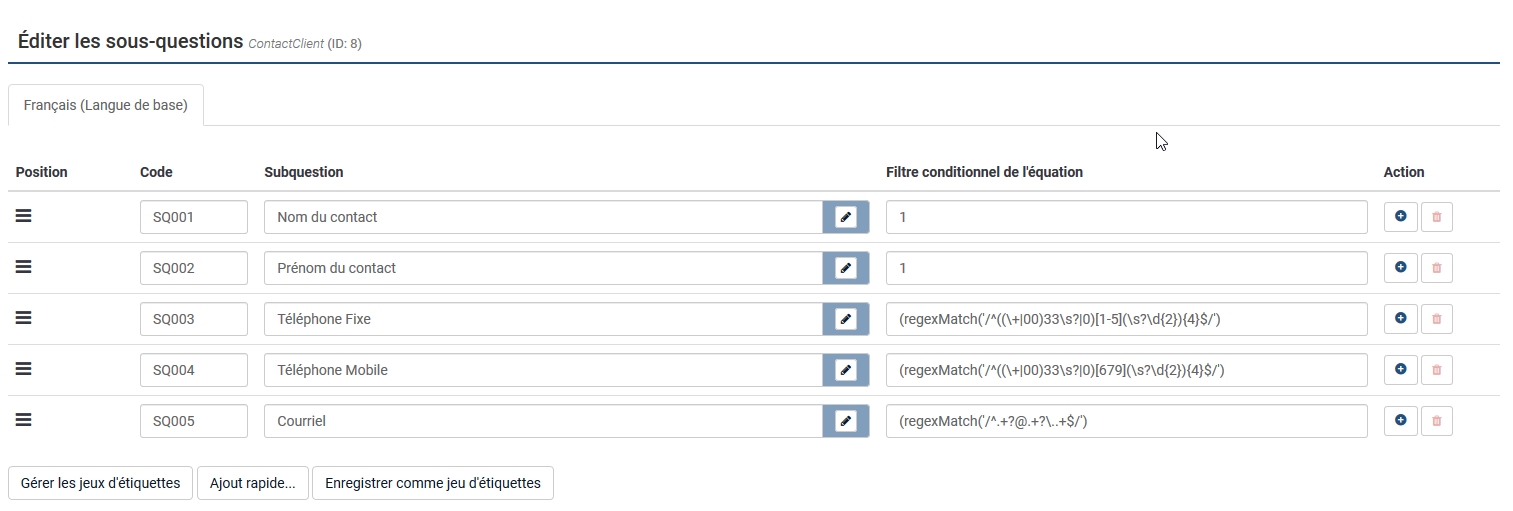Open editor pencil for Téléphone Mobile
1513x511 pixels.
coord(846,370)
